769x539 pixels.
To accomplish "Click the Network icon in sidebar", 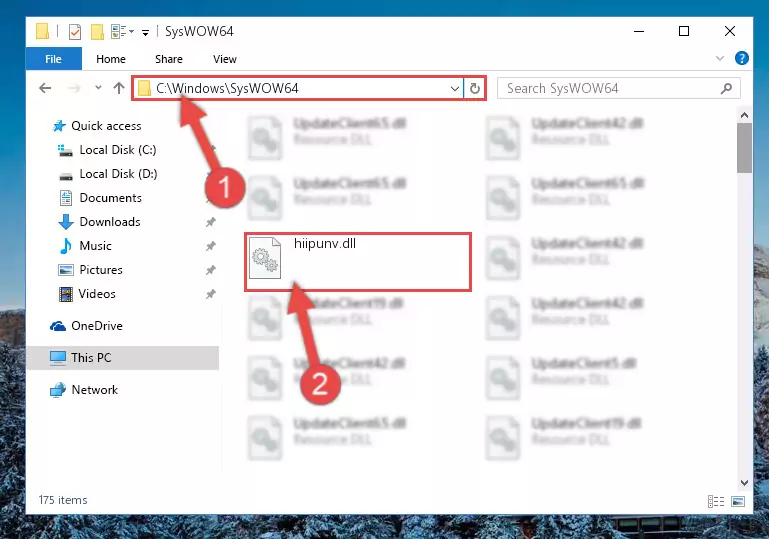I will [58, 390].
